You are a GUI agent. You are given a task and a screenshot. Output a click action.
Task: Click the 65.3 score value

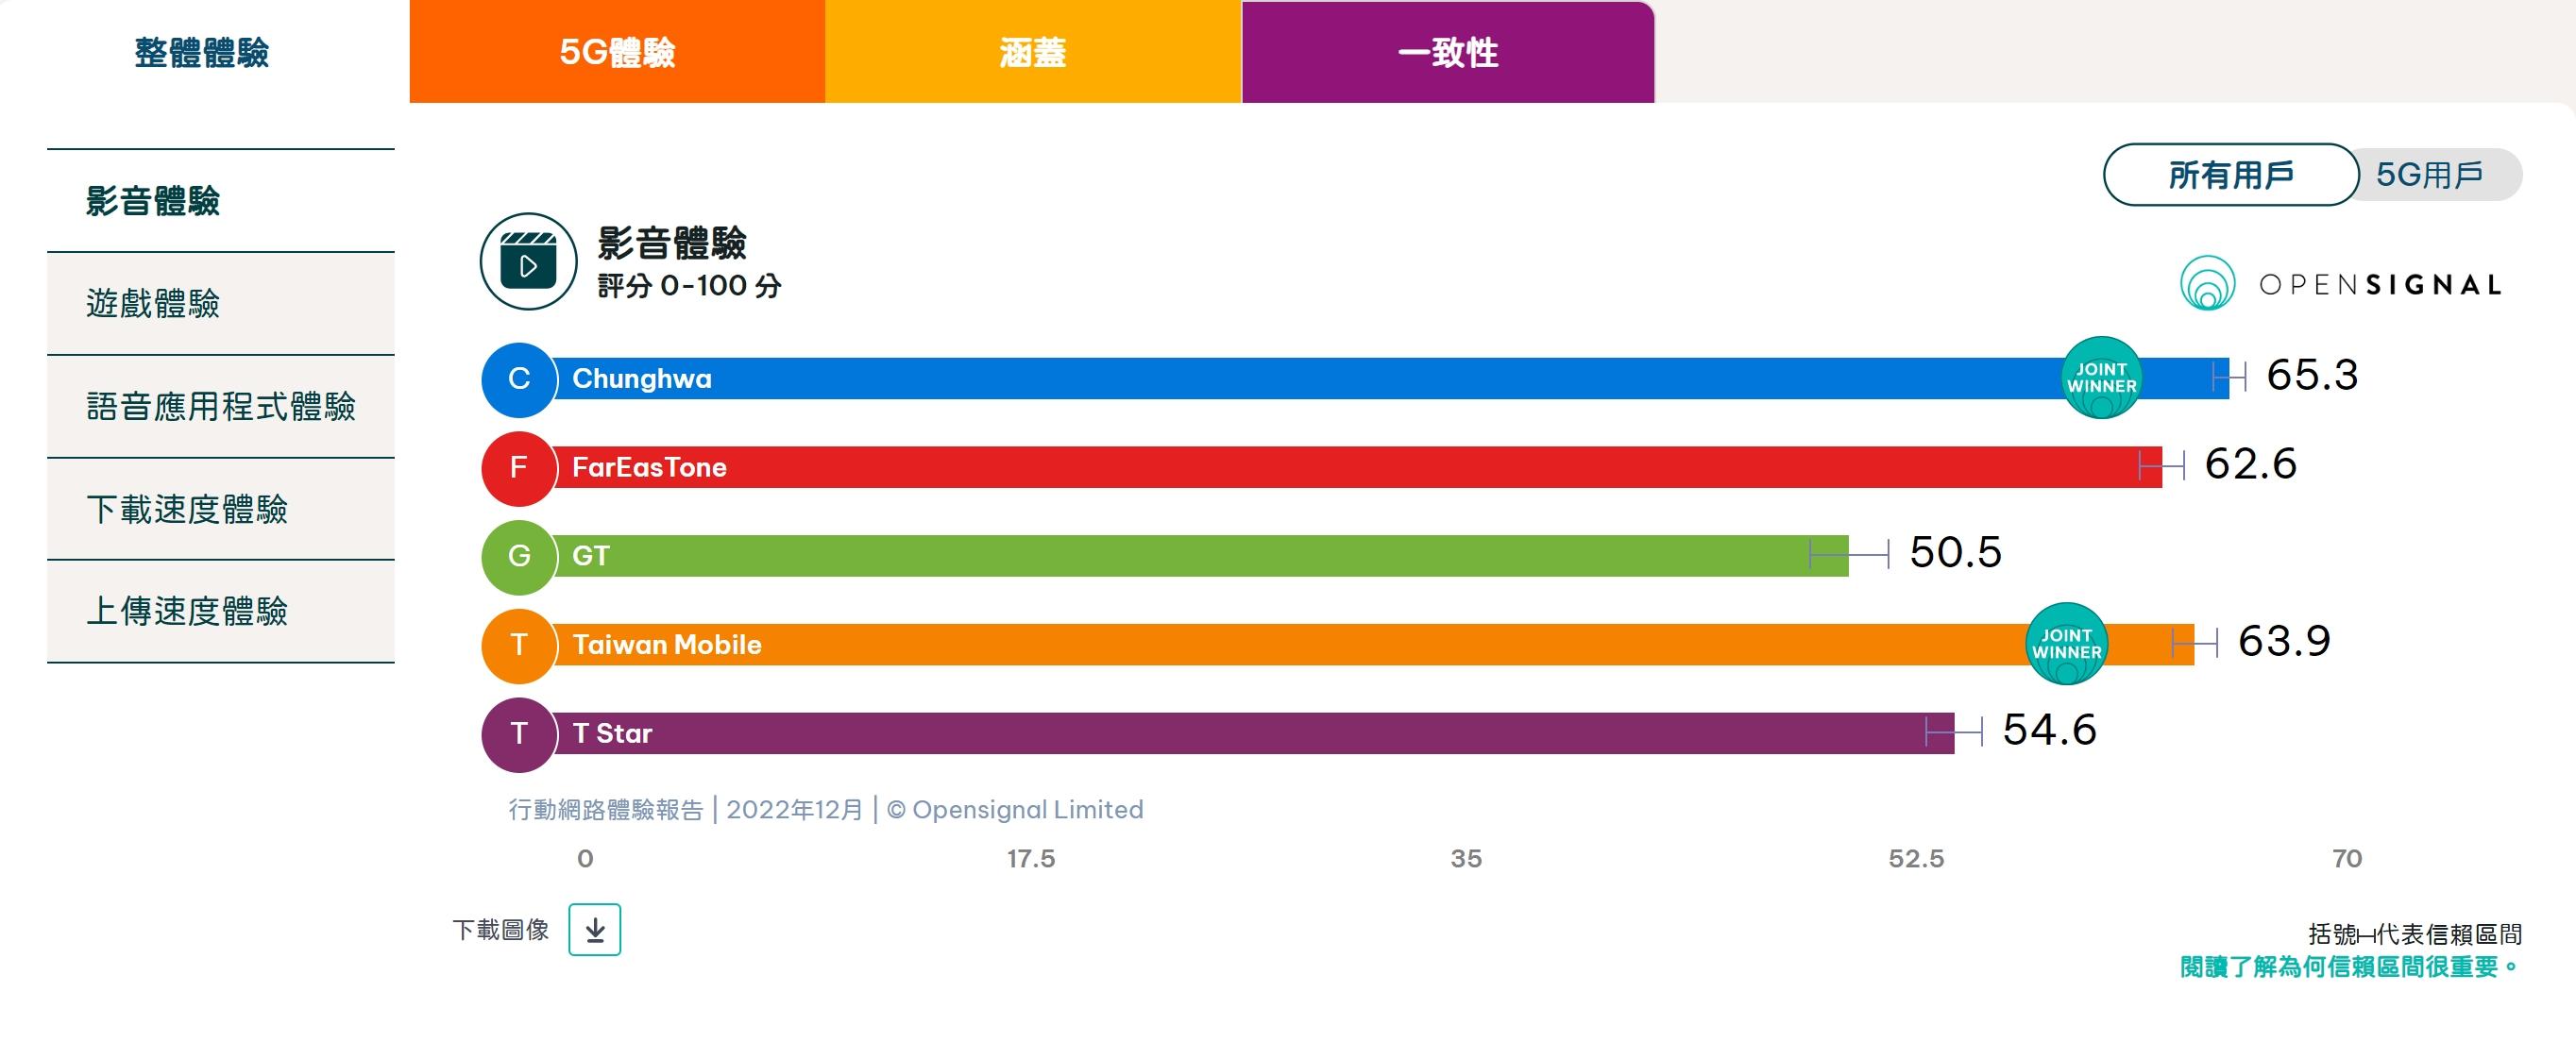pyautogui.click(x=2312, y=376)
